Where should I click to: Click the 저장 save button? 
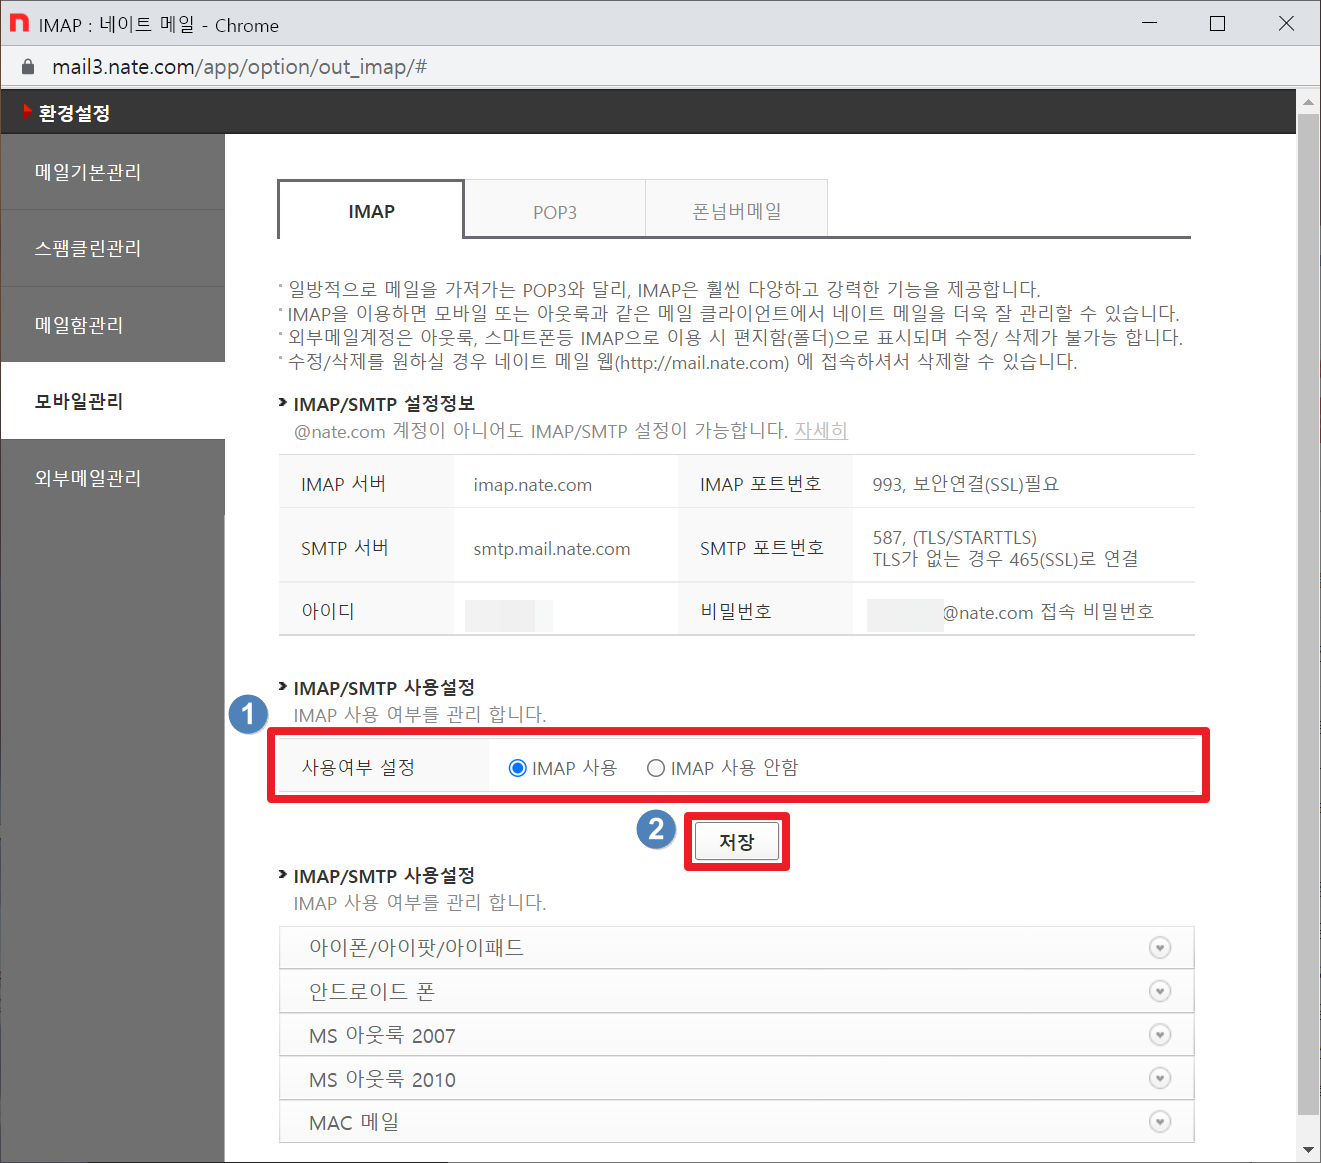737,842
